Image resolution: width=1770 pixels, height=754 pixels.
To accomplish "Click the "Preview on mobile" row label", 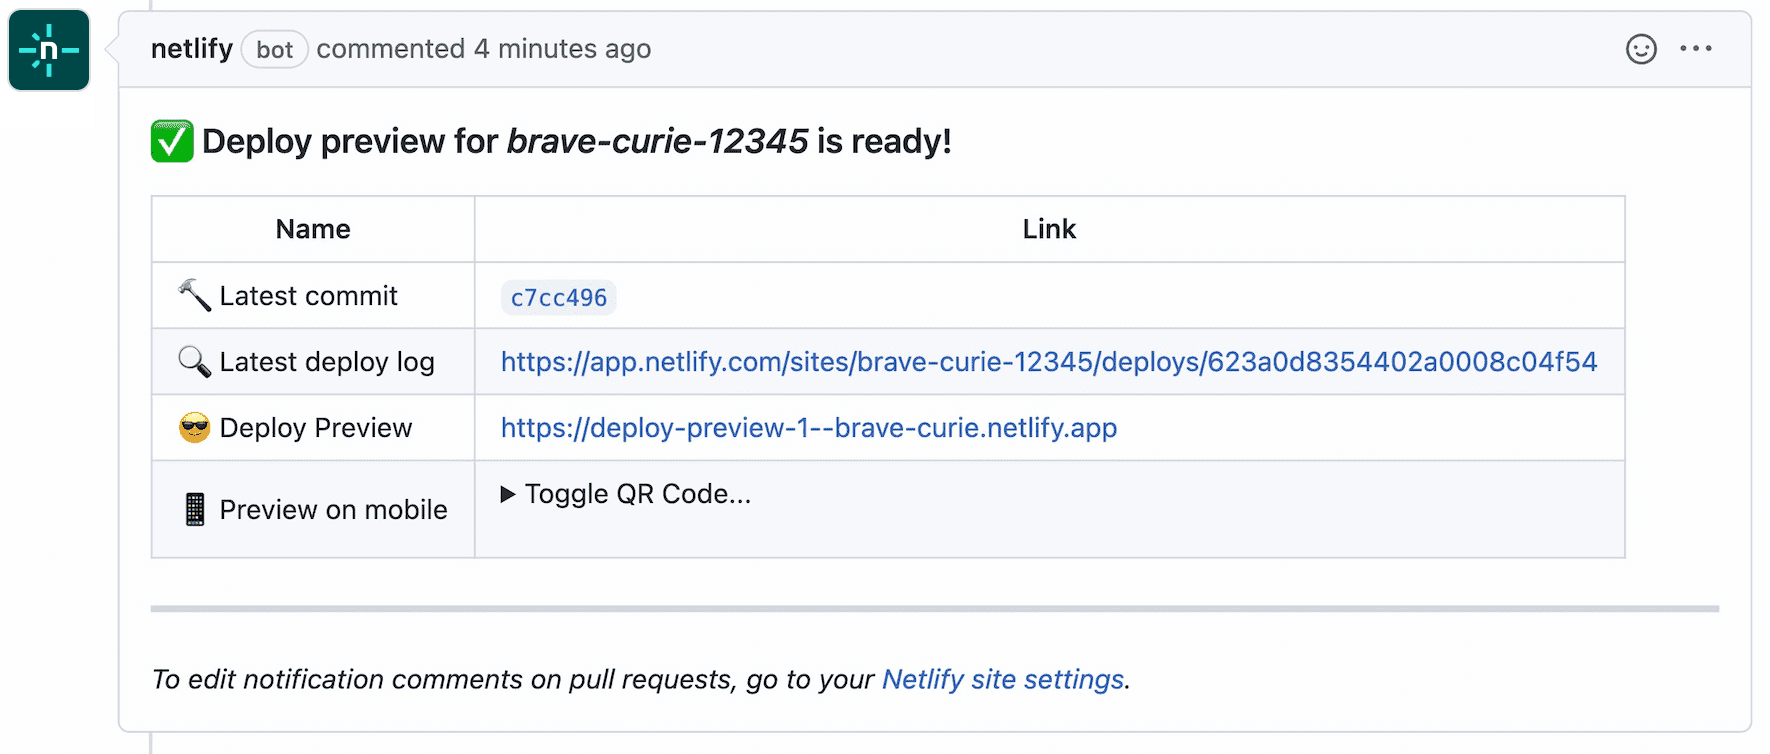I will [x=334, y=510].
